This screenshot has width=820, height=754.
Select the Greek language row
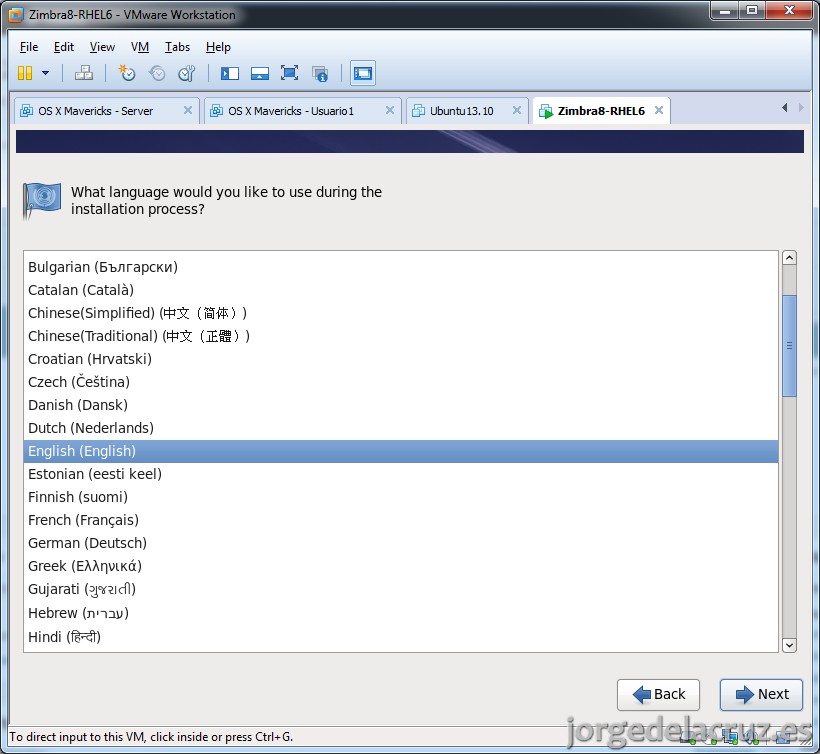click(x=401, y=566)
